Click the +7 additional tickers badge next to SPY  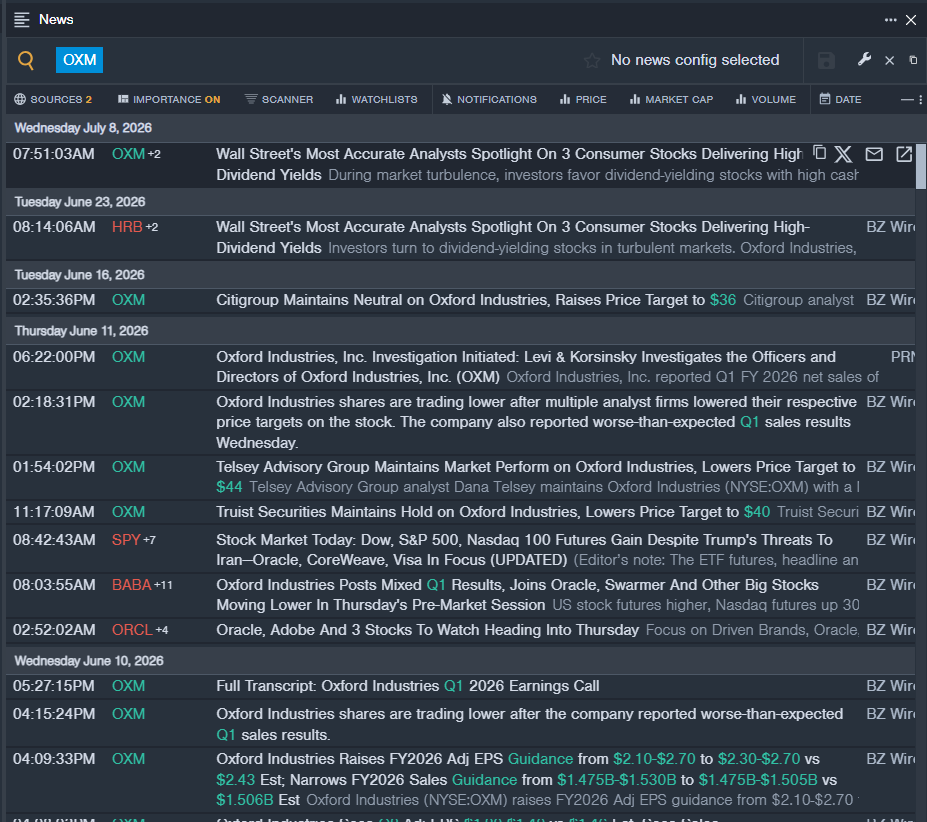149,540
